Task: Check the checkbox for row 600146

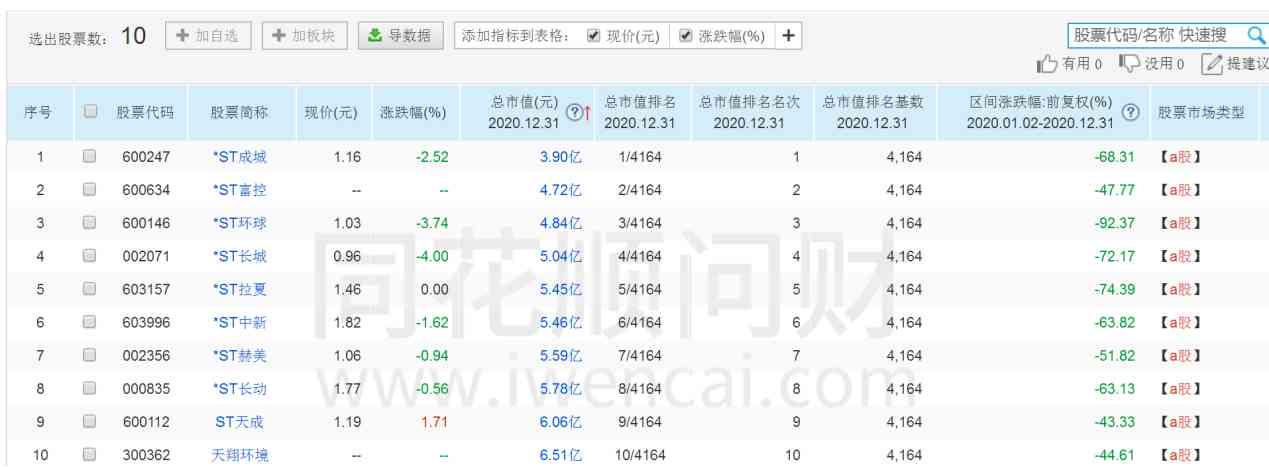Action: 89,222
